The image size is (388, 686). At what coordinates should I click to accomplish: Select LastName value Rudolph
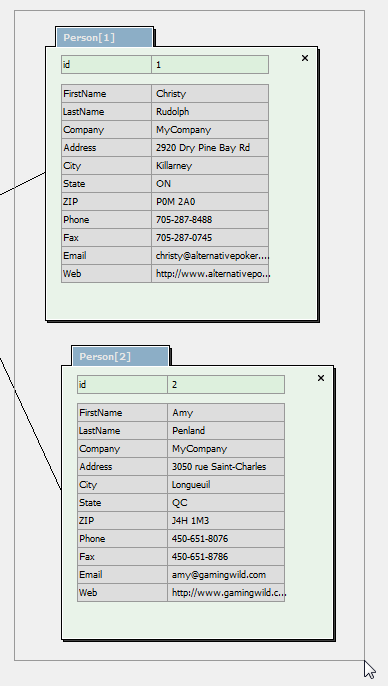[210, 112]
